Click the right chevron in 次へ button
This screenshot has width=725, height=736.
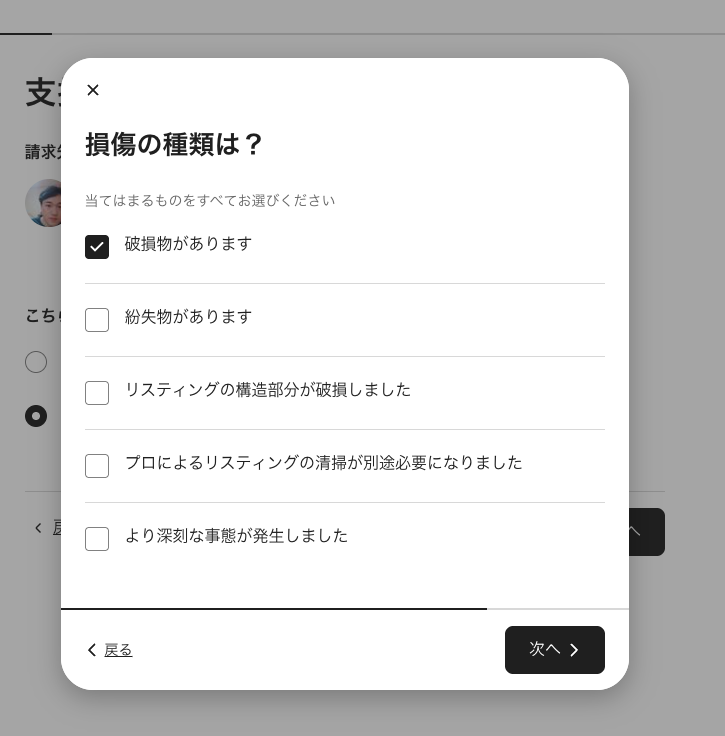574,650
